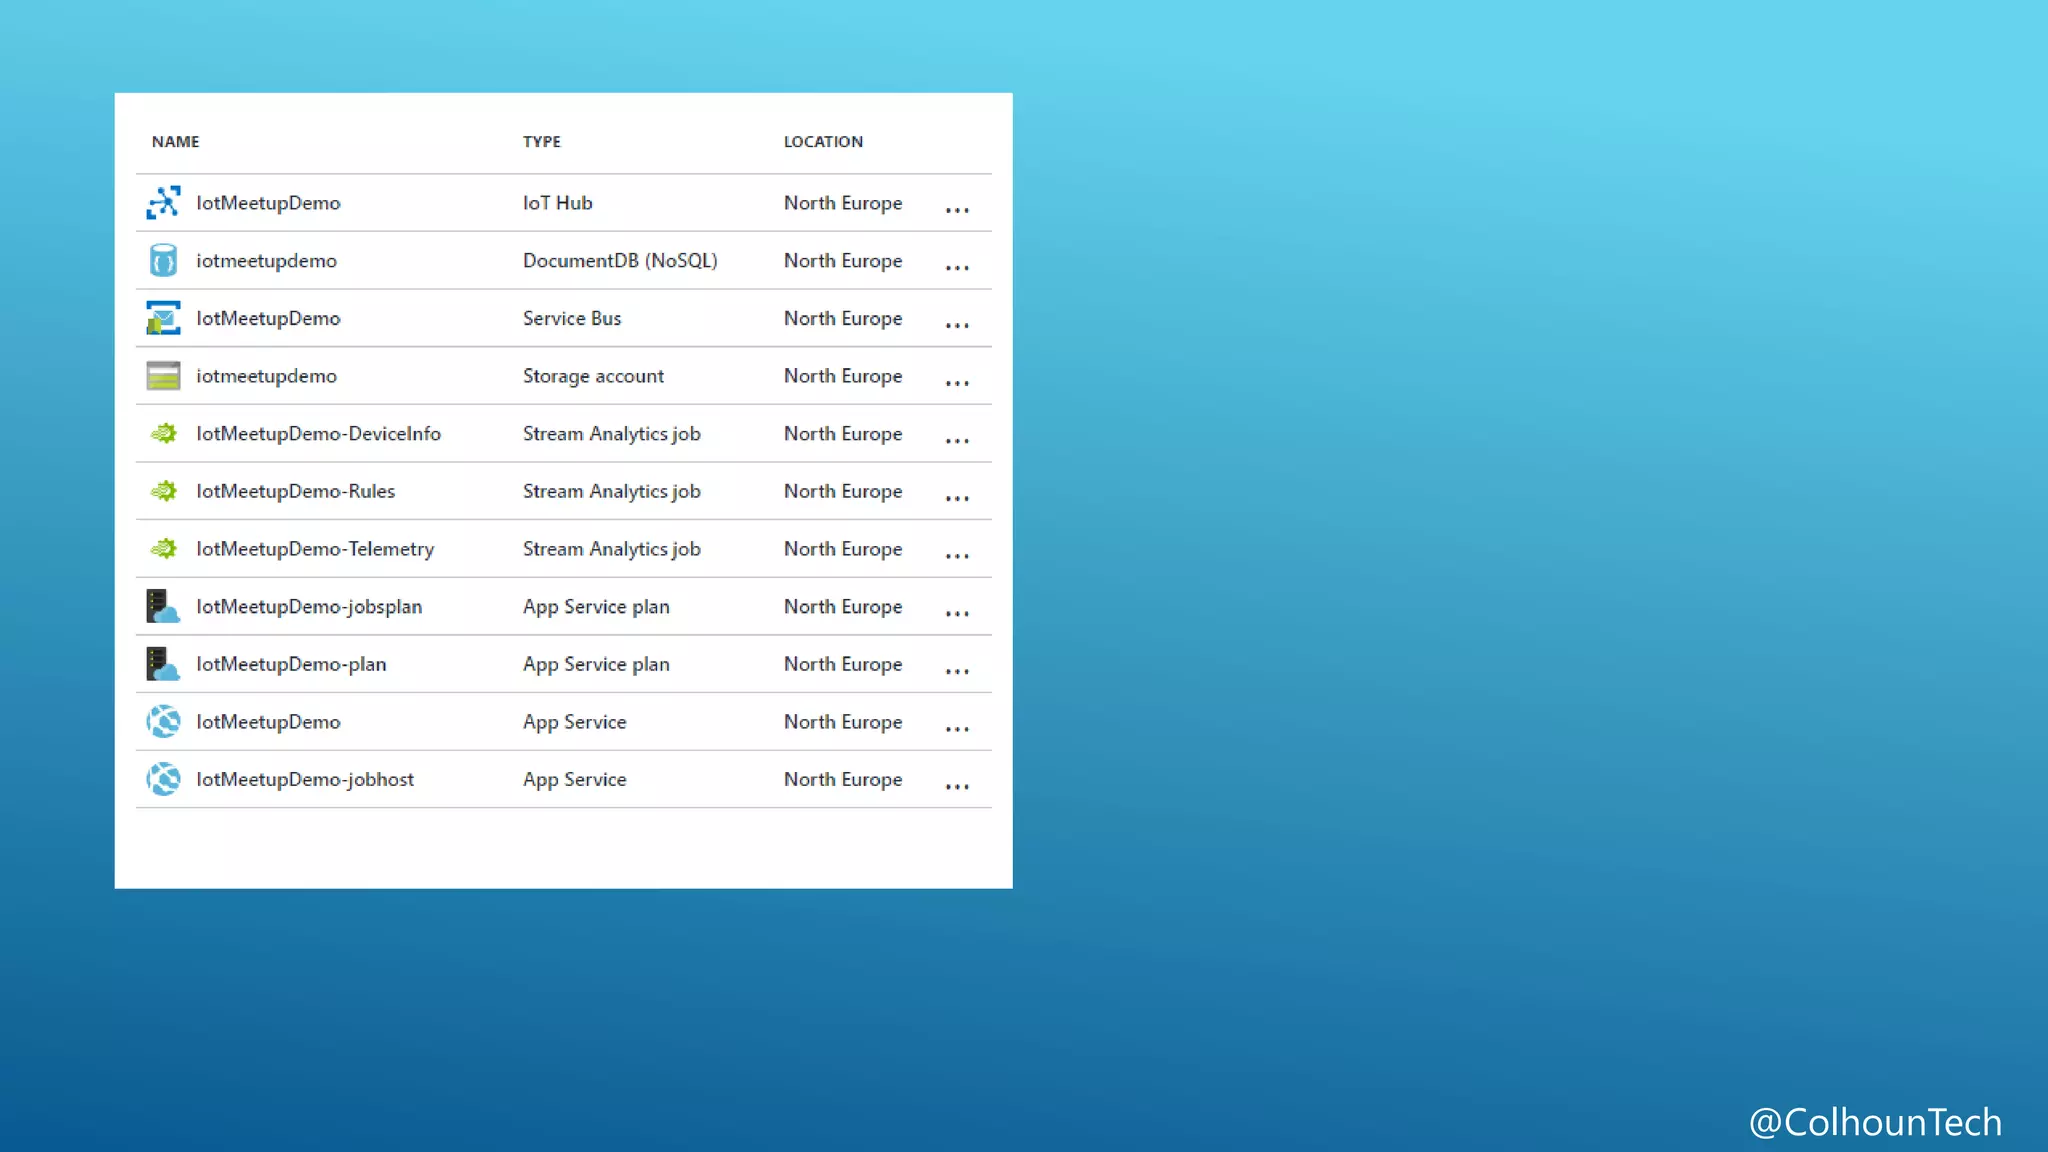Open more options for IotMeetupDemo-jobhost row
Viewport: 2048px width, 1152px height.
[957, 787]
